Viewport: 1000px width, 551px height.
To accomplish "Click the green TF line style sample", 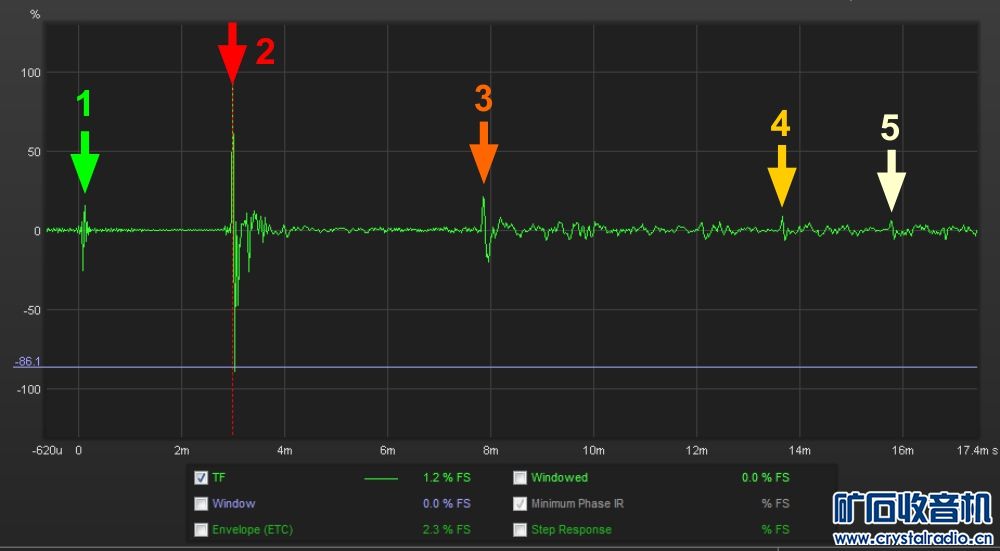I will pyautogui.click(x=381, y=478).
